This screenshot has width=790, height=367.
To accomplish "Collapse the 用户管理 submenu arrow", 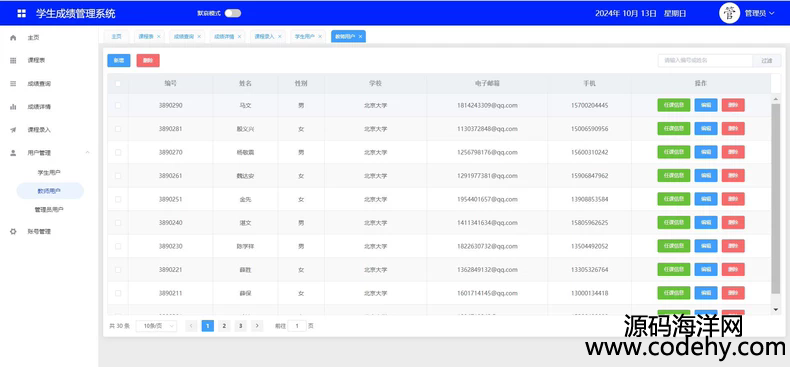I will [x=87, y=152].
